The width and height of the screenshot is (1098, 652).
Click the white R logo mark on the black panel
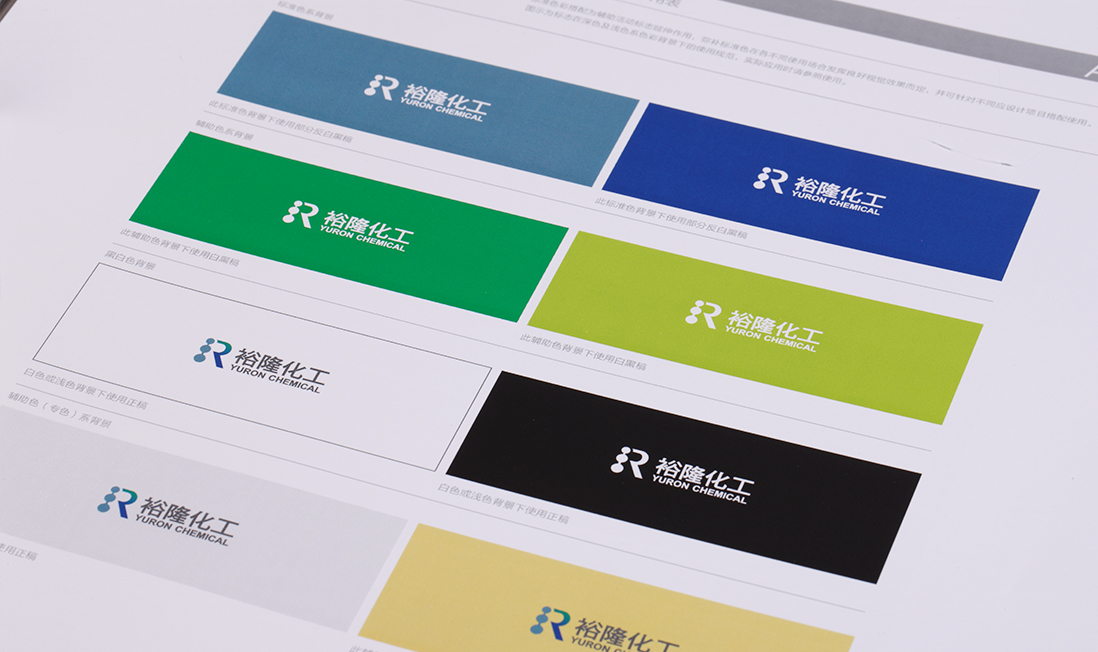coord(630,461)
